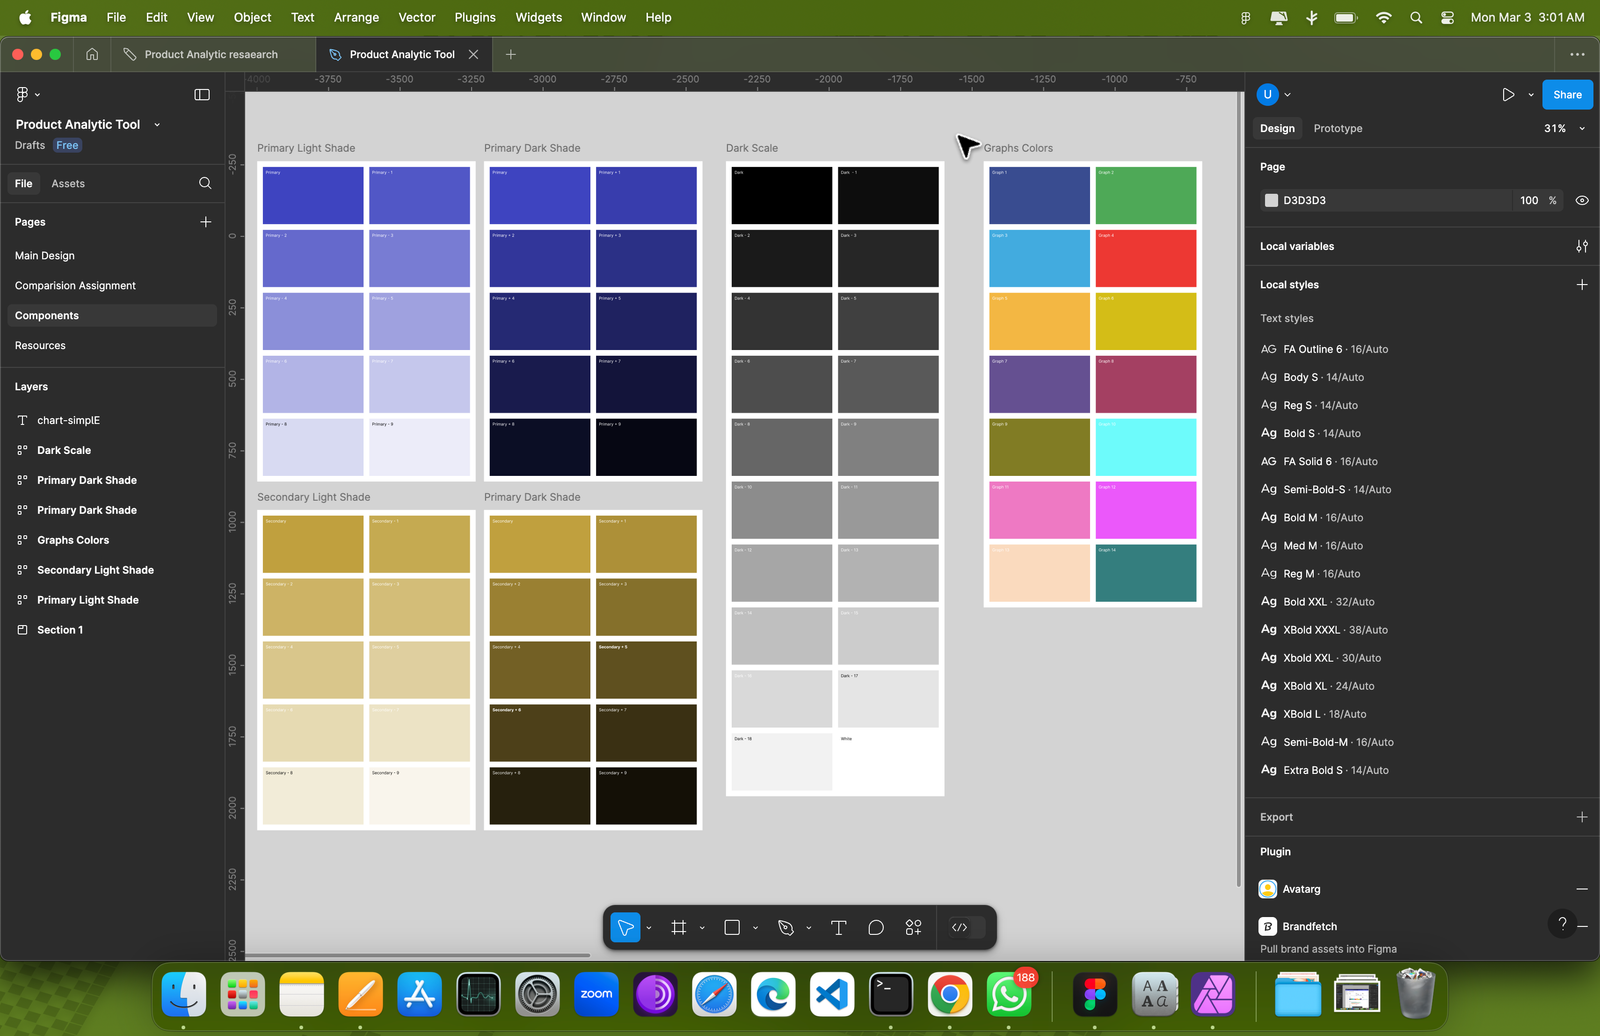Toggle Dev Mode switch in toolbar
The image size is (1600, 1036).
pos(966,928)
